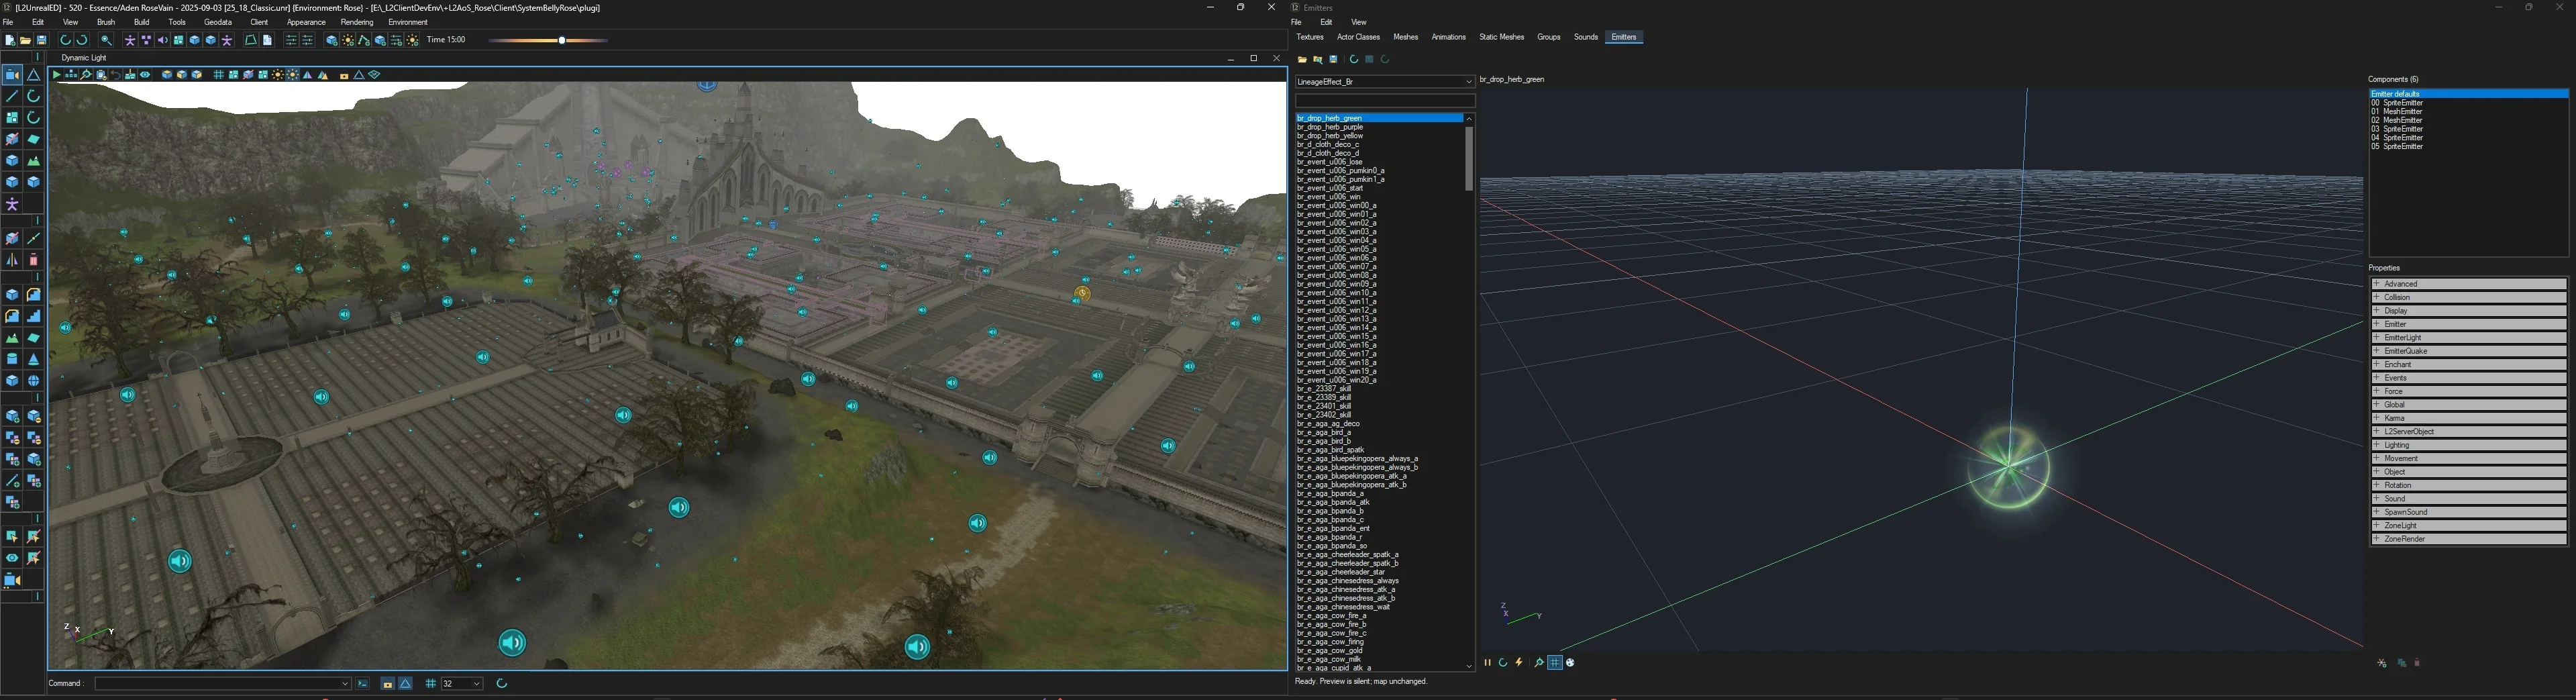Select the camera tool in left toolbox
Screen dimensions: 2576x700
(12, 75)
